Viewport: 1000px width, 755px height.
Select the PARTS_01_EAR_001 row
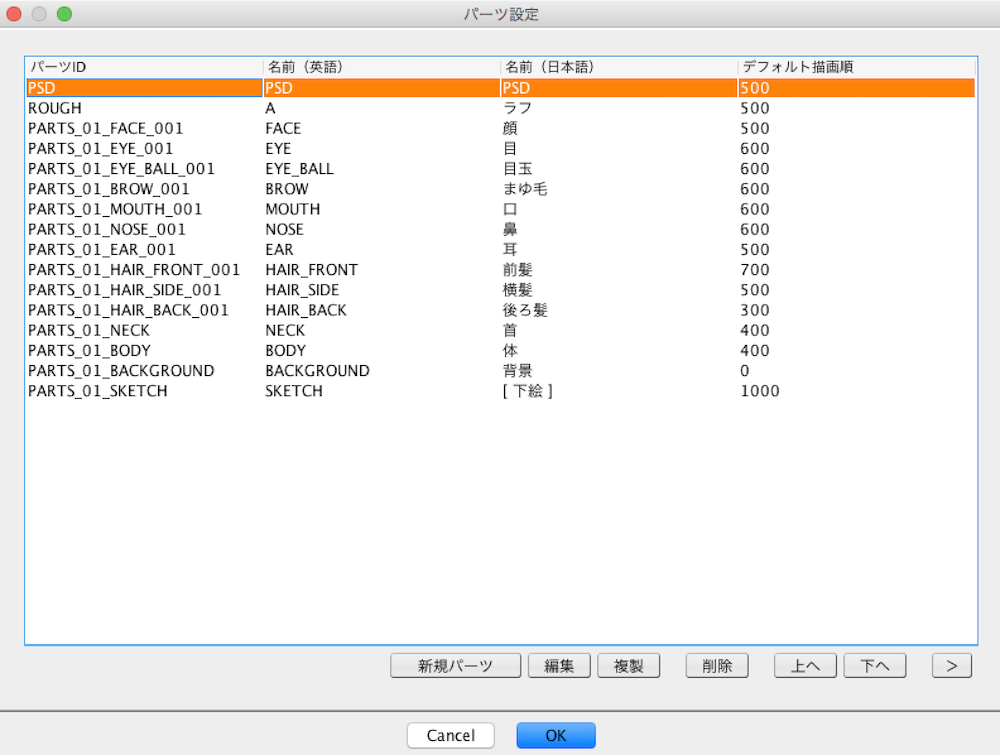click(501, 250)
